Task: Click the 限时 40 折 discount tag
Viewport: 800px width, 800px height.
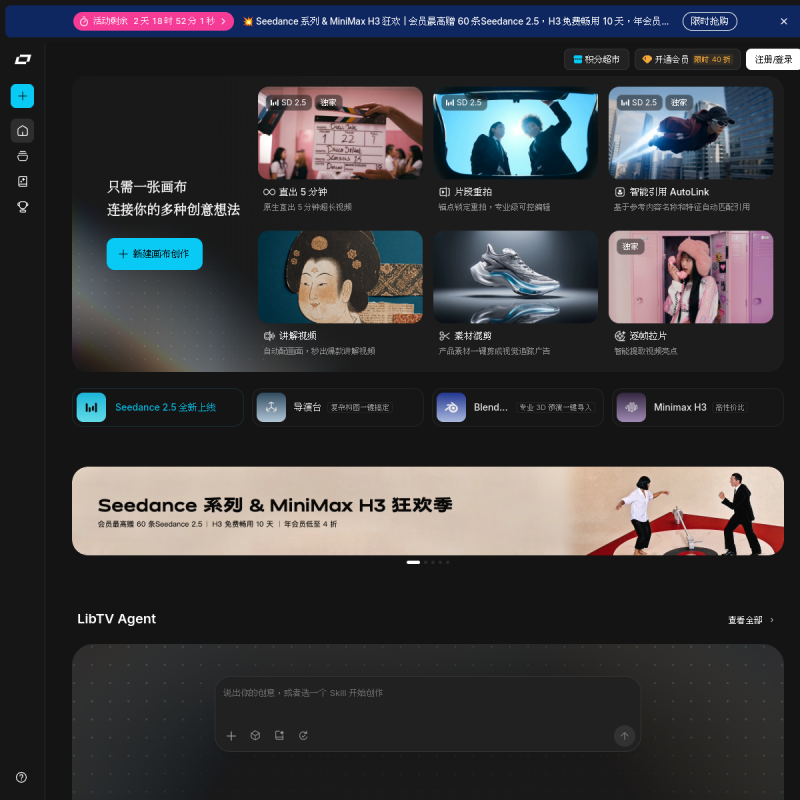Action: [712, 59]
